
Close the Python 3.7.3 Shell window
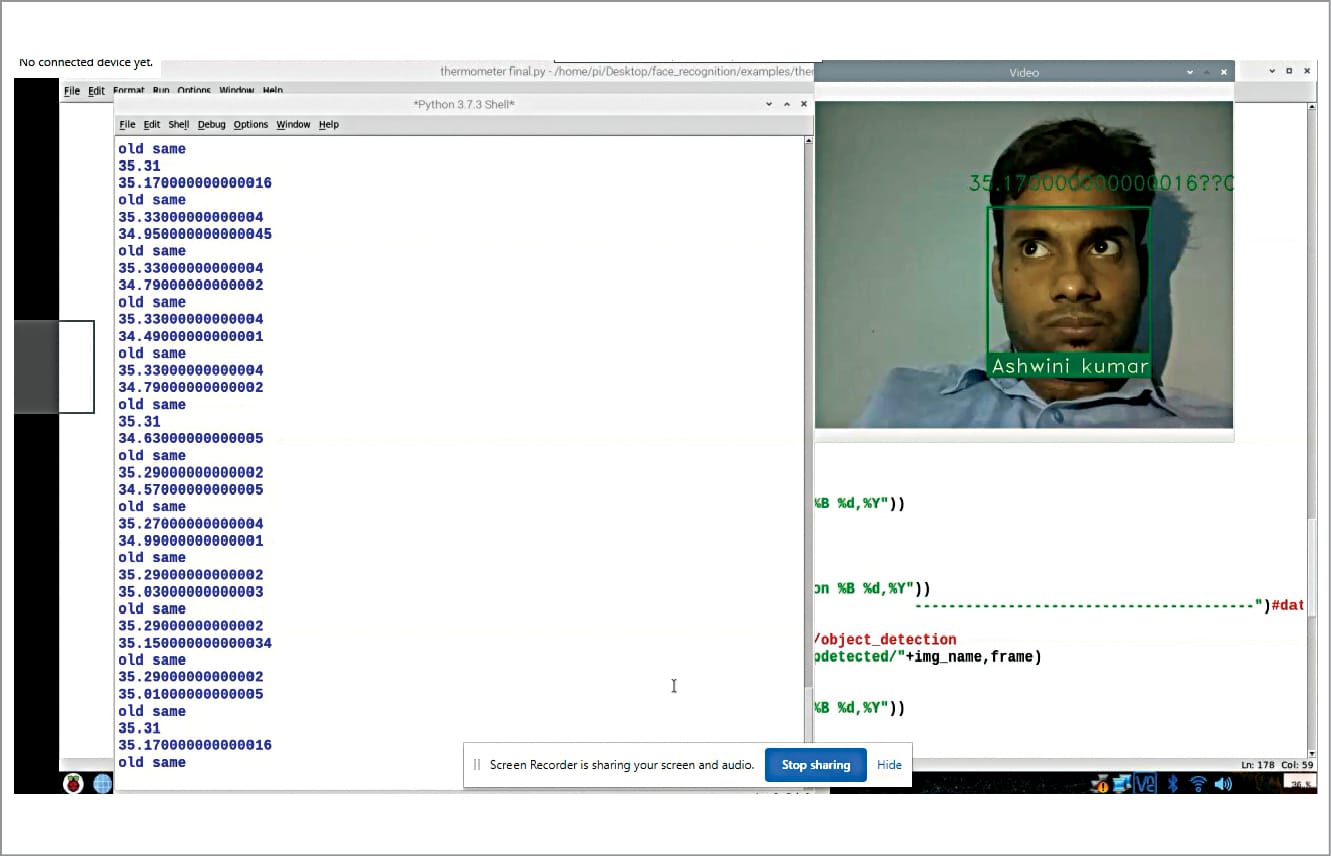pos(804,104)
